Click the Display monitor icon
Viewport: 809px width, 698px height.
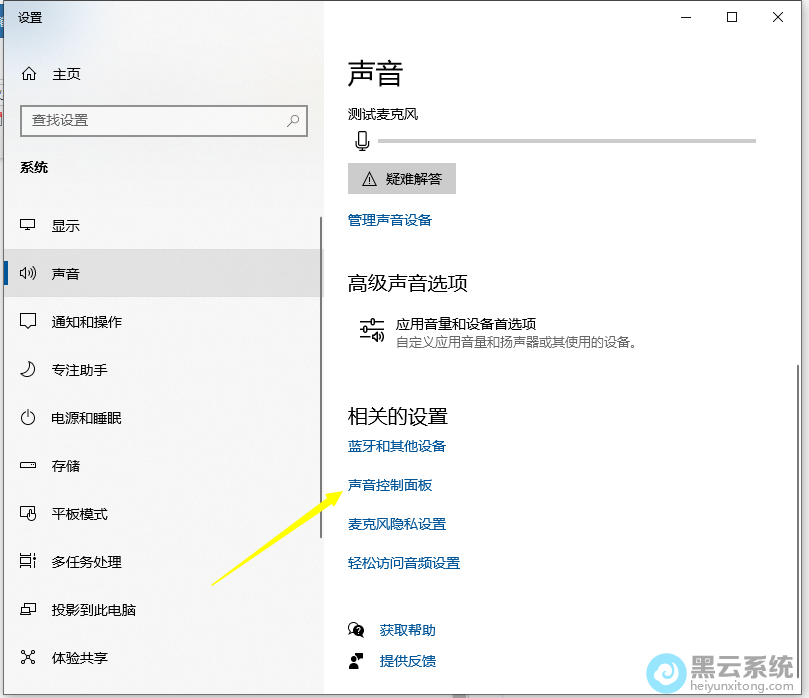tap(29, 226)
